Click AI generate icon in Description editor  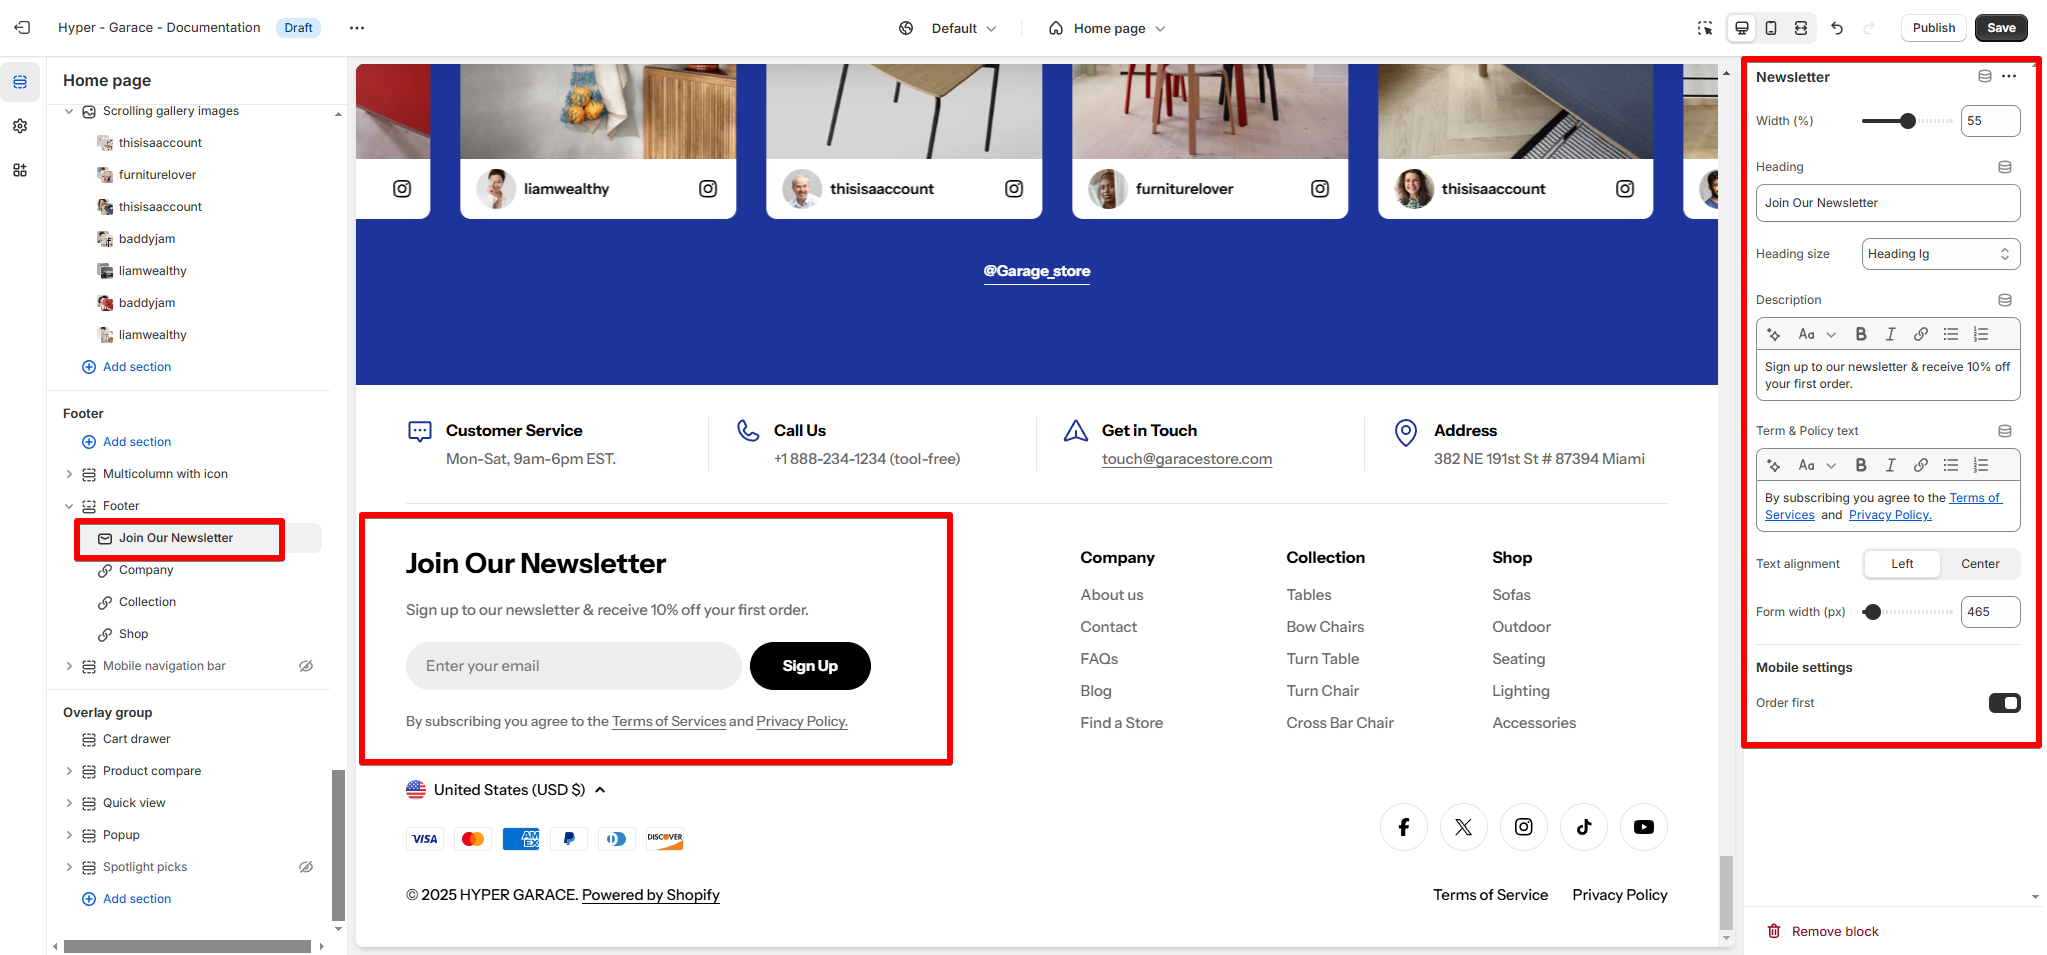[1774, 334]
